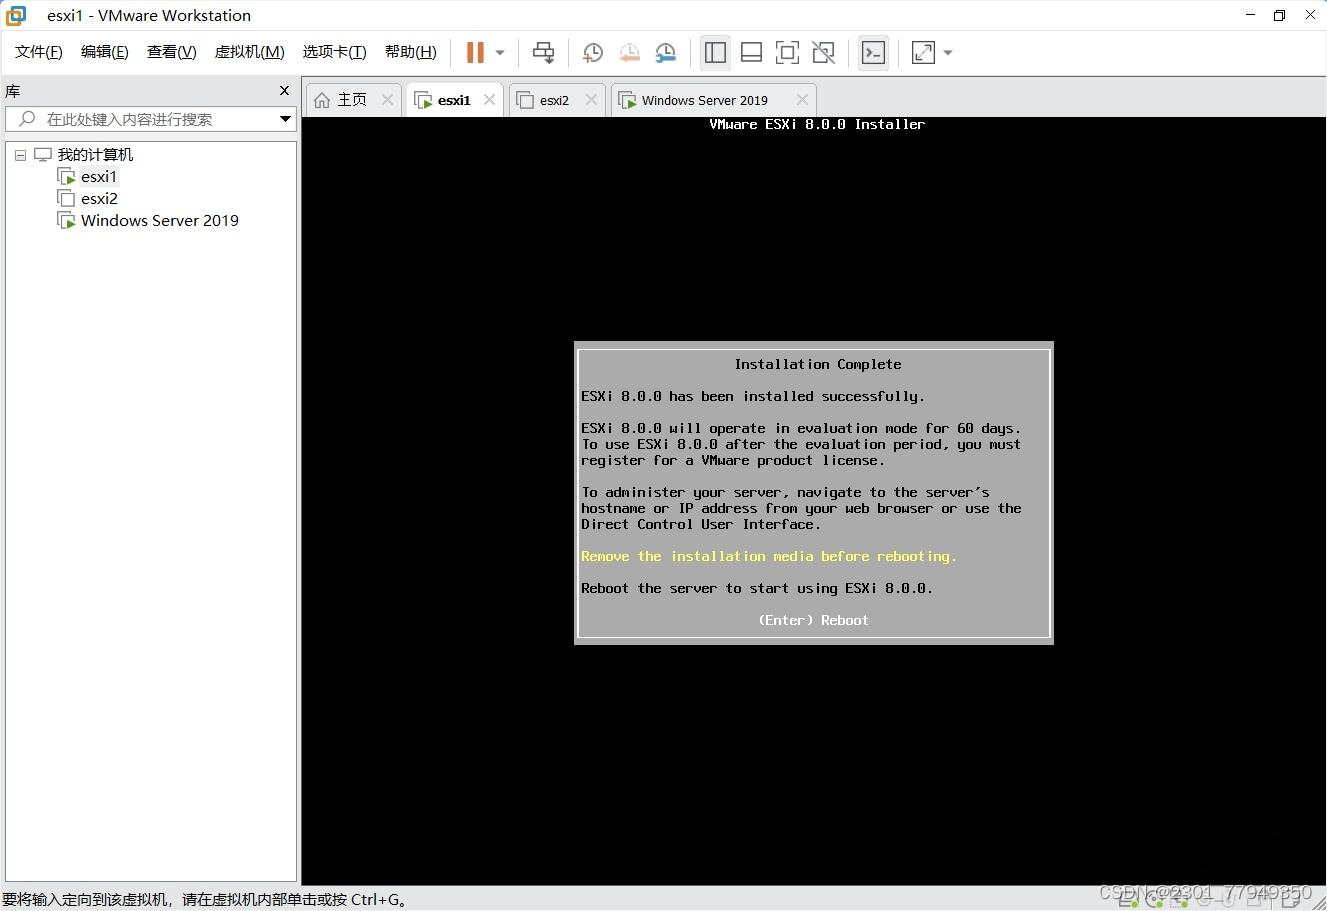Screen dimensions: 1327x911
Task: Open the 虚拟机(M) menu
Action: coord(250,52)
